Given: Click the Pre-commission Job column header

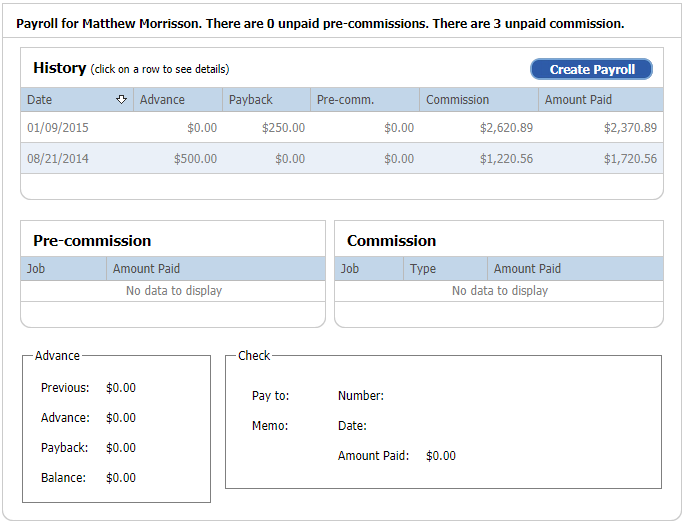Looking at the screenshot, I should pos(63,268).
